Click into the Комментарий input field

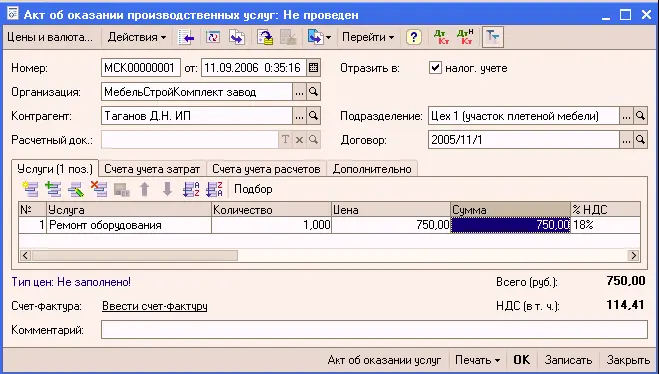[x=374, y=329]
